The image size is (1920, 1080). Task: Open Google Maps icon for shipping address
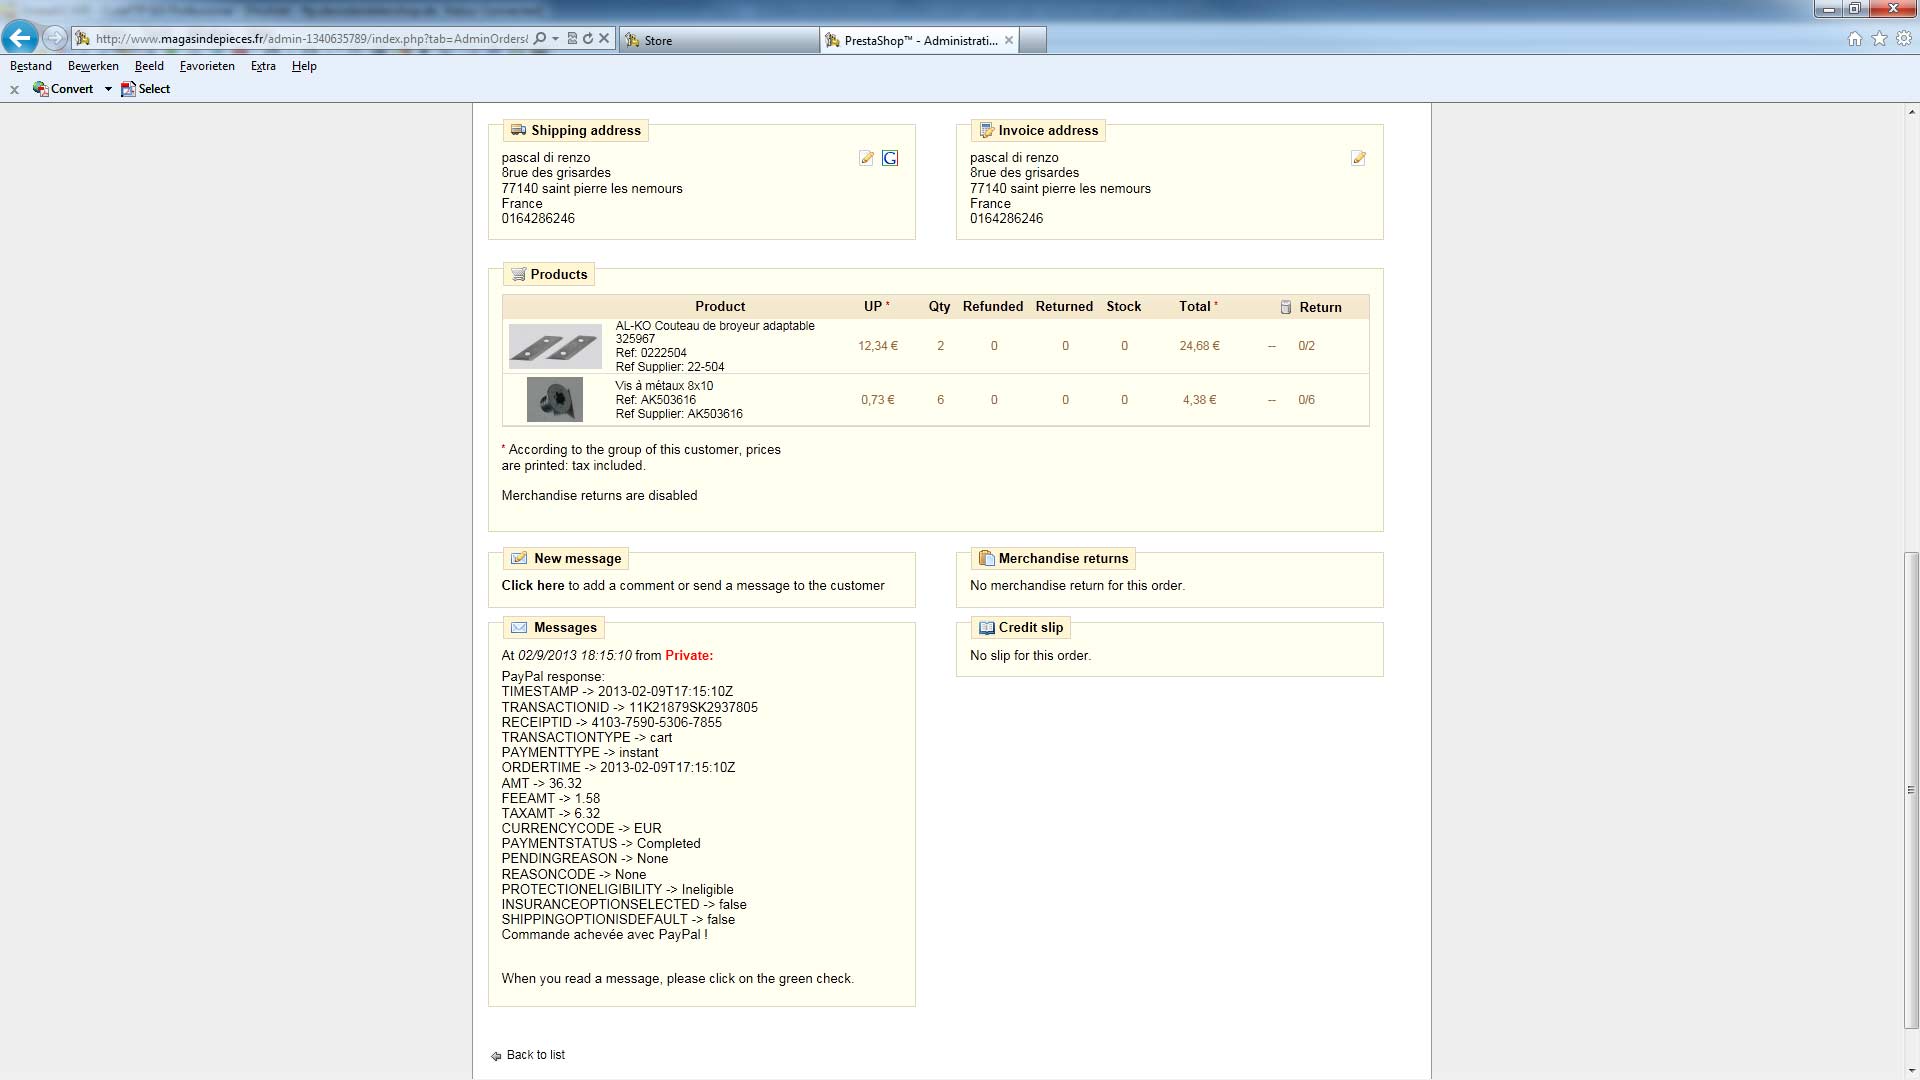point(890,158)
